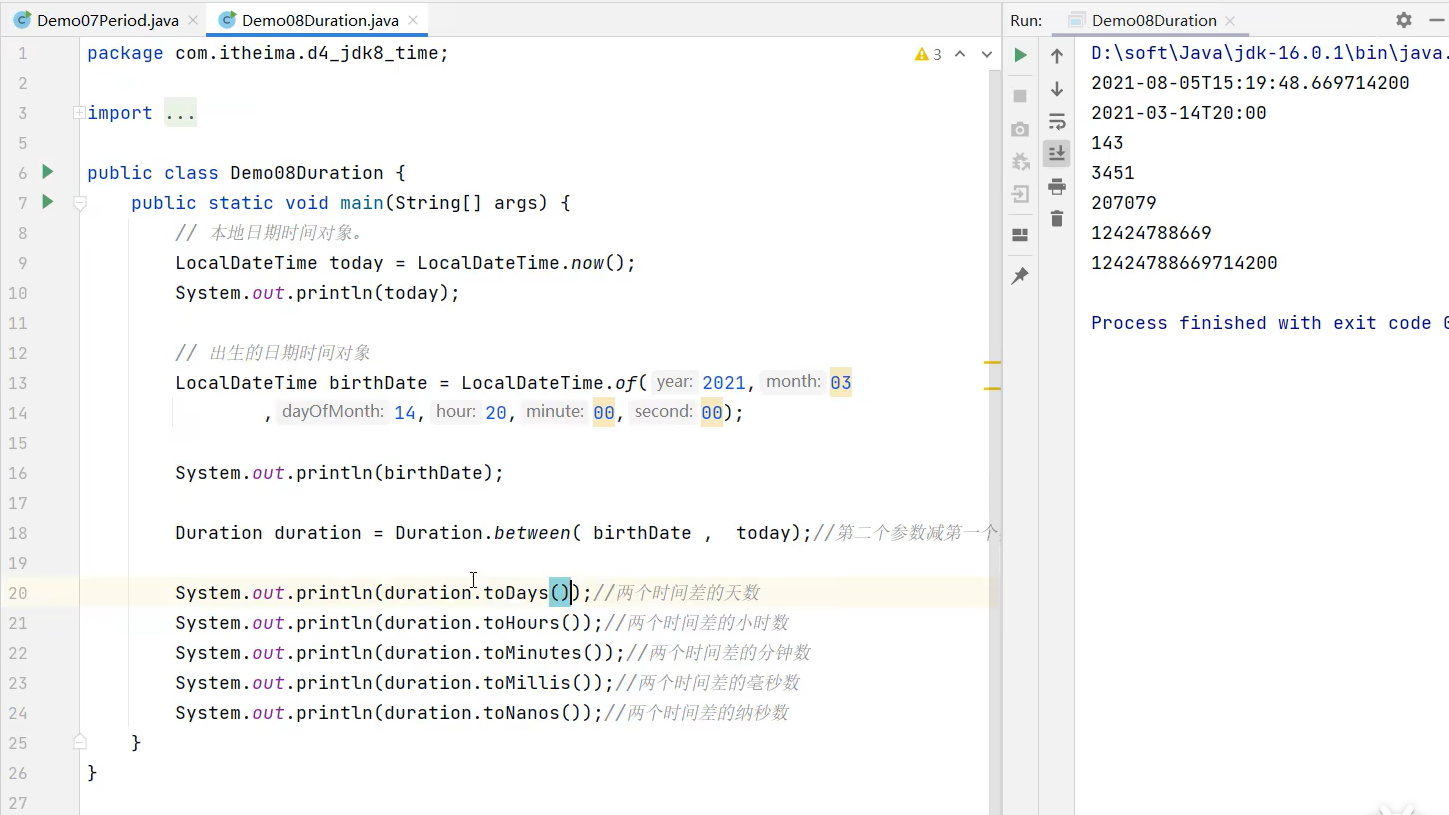
Task: Expand the collapsed import statements
Action: pyautogui.click(x=79, y=112)
